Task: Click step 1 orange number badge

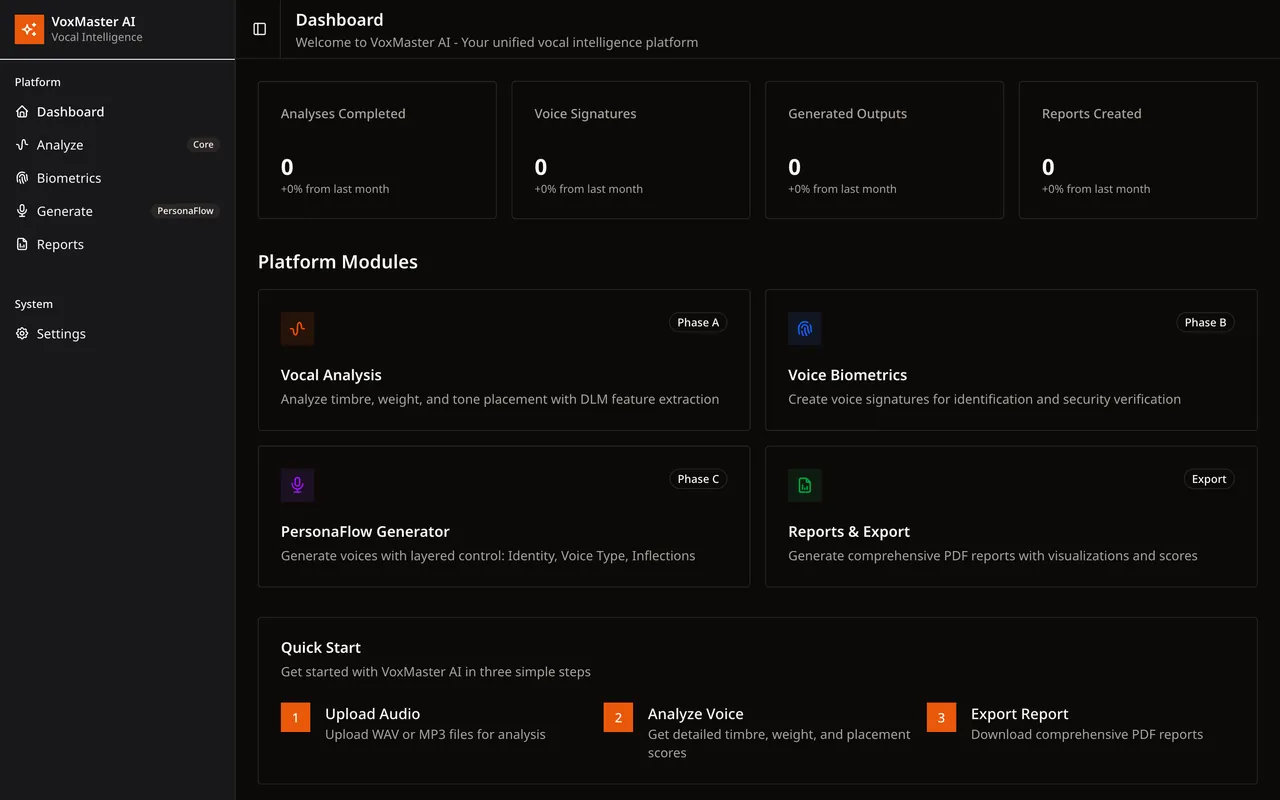Action: [296, 717]
